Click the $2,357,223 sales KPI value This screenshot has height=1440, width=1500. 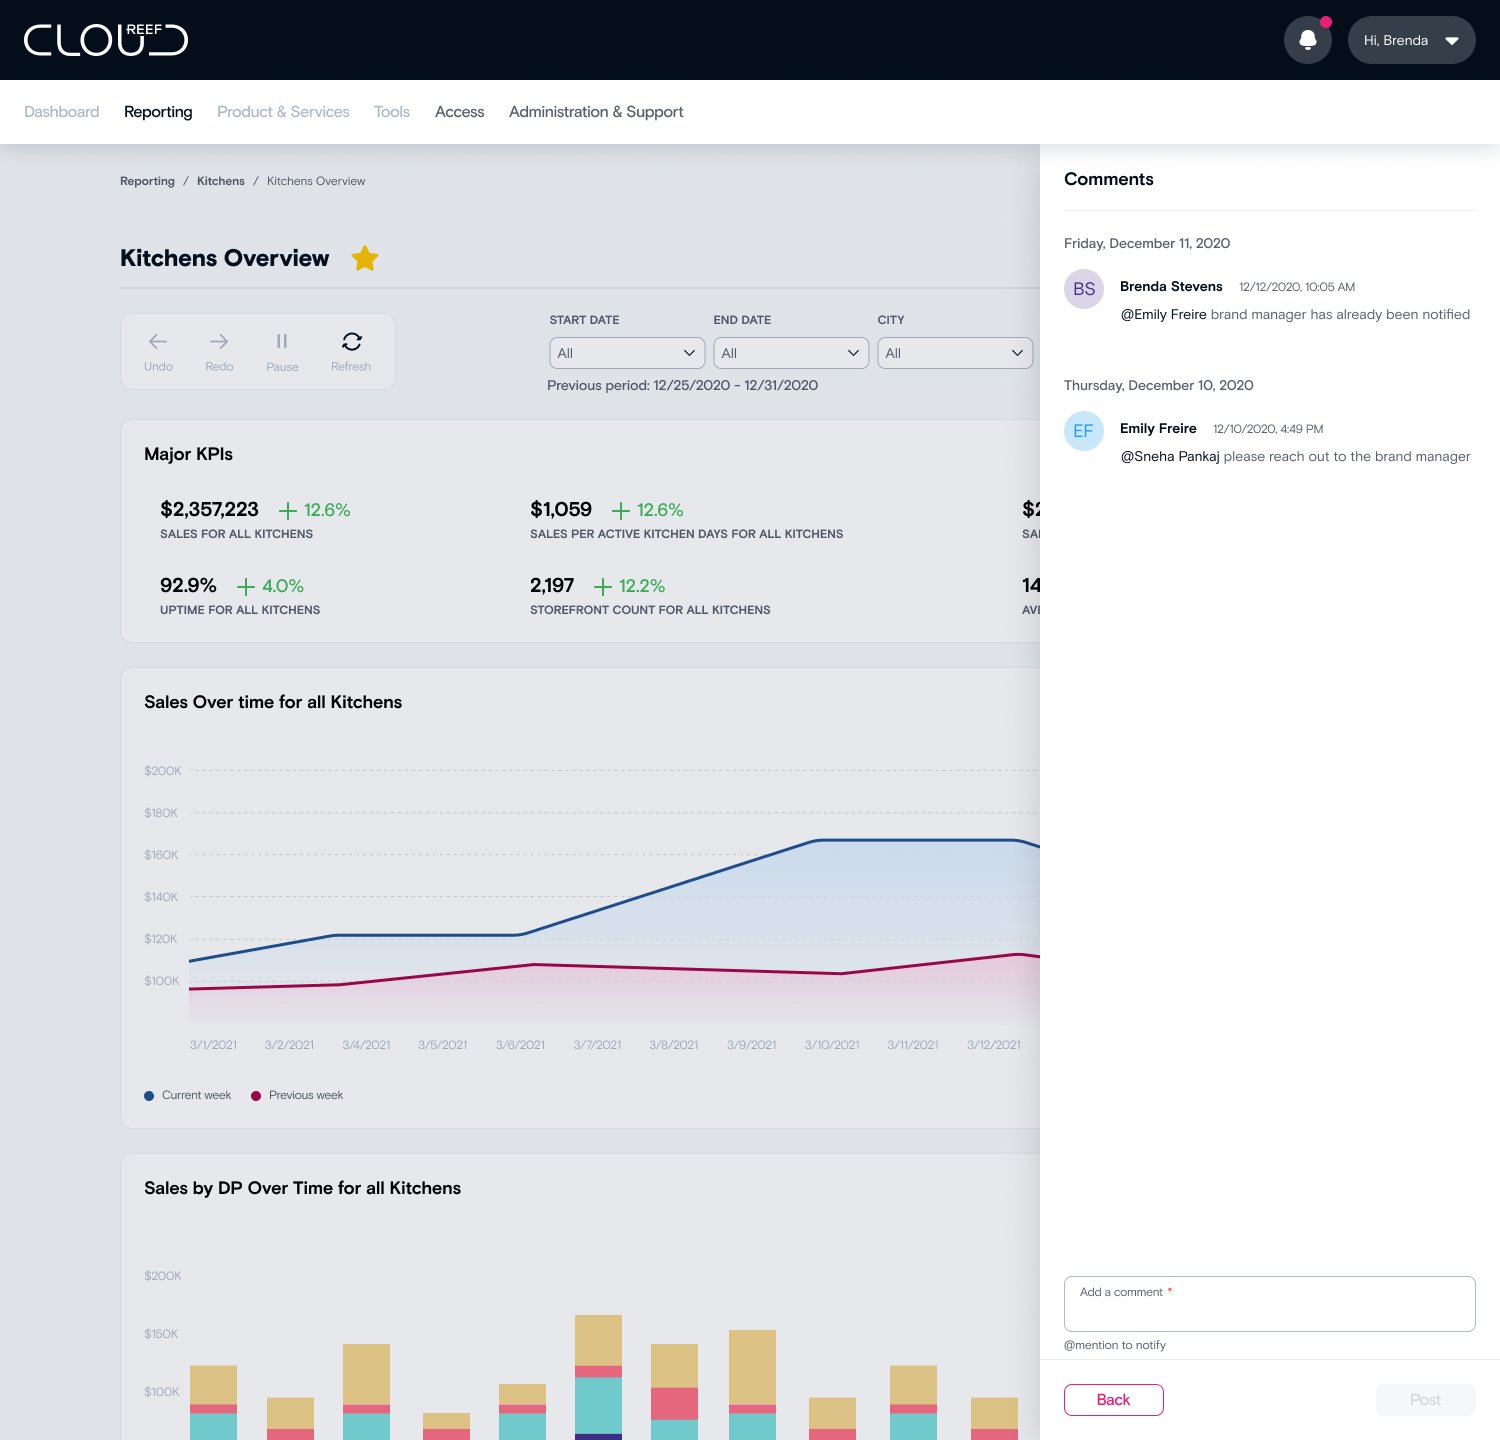(x=209, y=510)
